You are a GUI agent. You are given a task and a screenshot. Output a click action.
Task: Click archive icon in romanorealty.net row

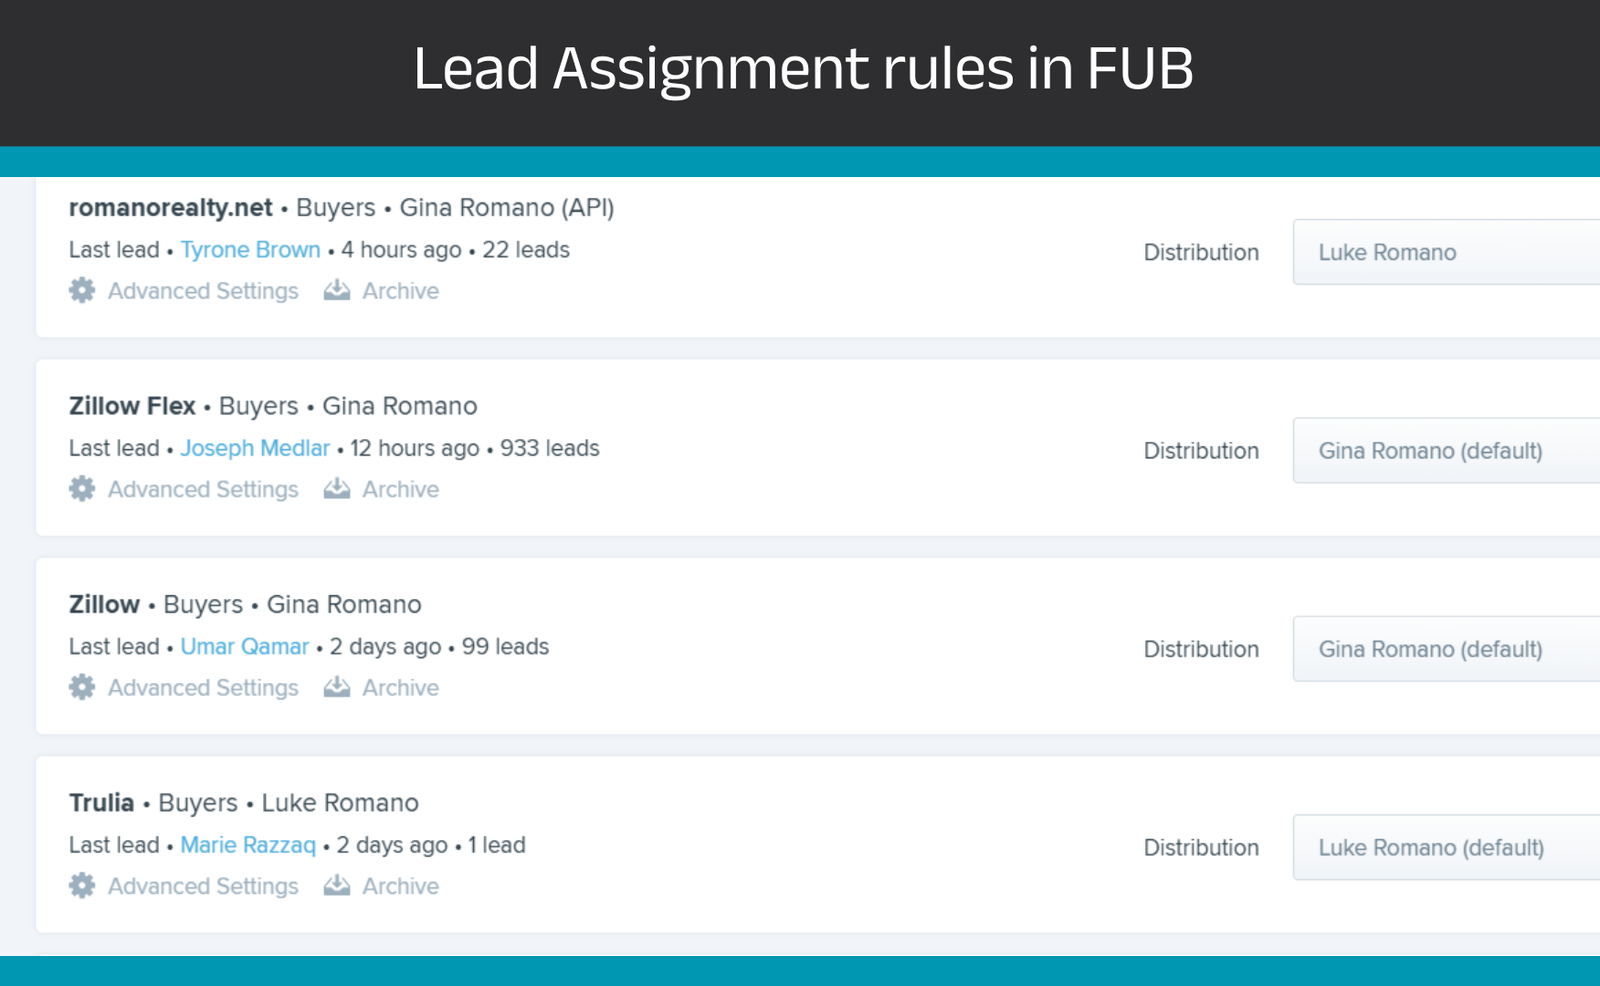337,291
